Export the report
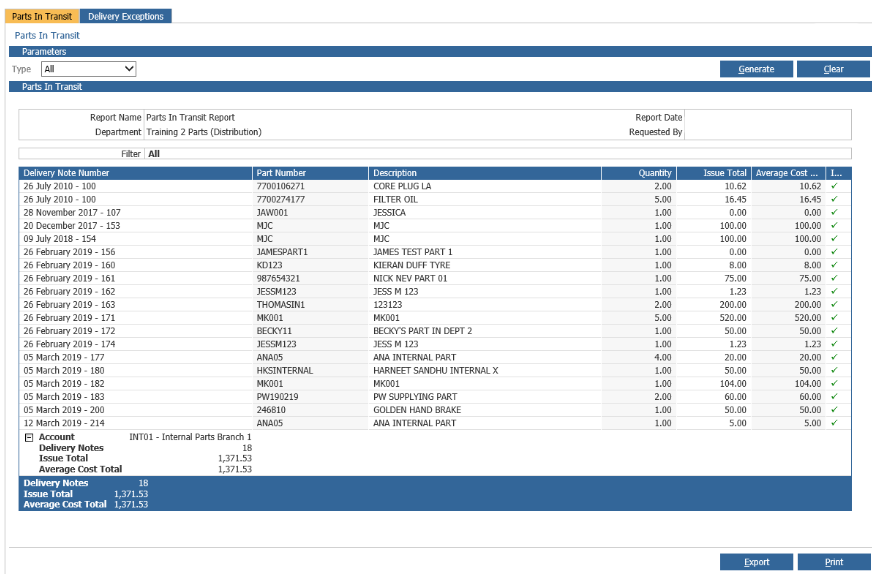Image resolution: width=872 pixels, height=578 pixels. tap(756, 562)
